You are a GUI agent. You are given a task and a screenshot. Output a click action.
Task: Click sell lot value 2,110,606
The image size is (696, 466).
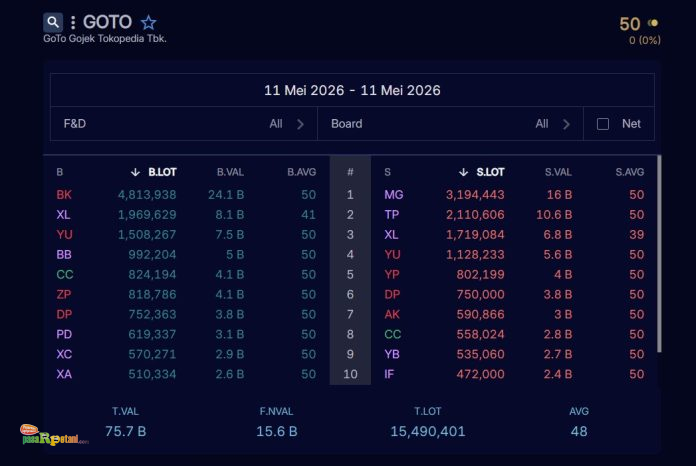click(475, 215)
